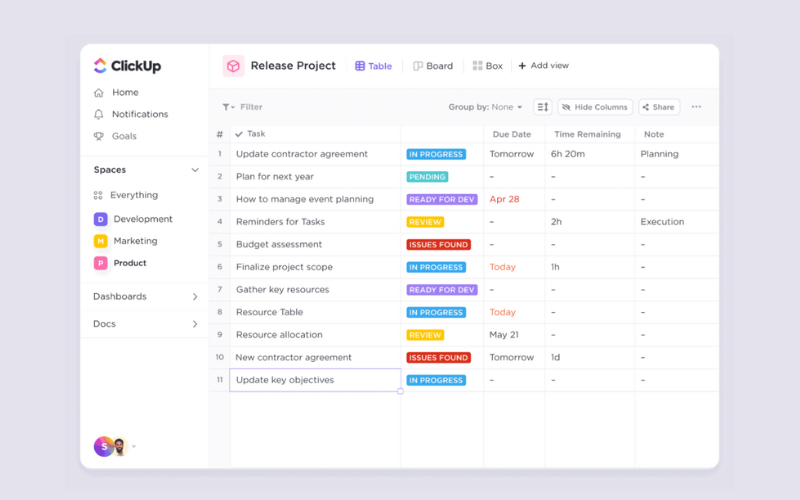Image resolution: width=800 pixels, height=500 pixels.
Task: Click the row height adjust icon
Action: 542,107
